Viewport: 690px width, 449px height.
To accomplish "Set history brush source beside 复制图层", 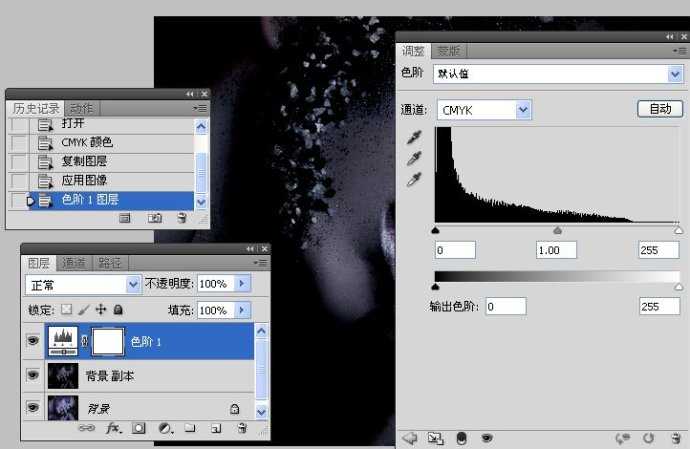I will (x=19, y=162).
